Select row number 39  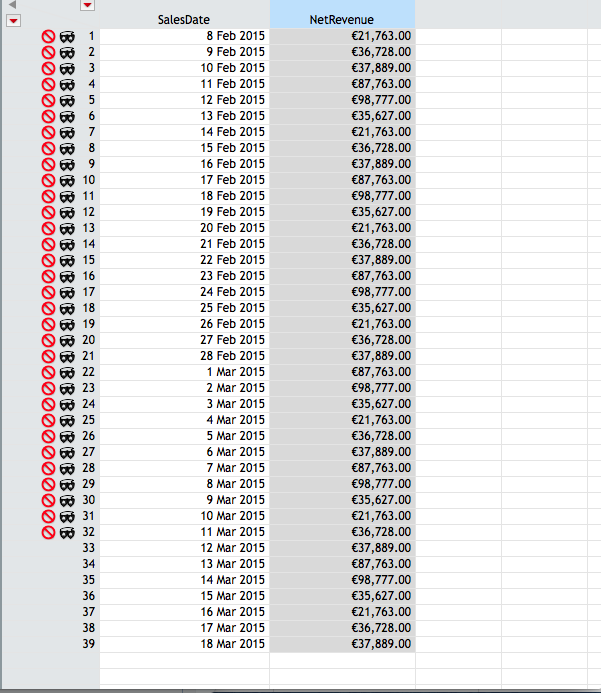pyautogui.click(x=89, y=644)
